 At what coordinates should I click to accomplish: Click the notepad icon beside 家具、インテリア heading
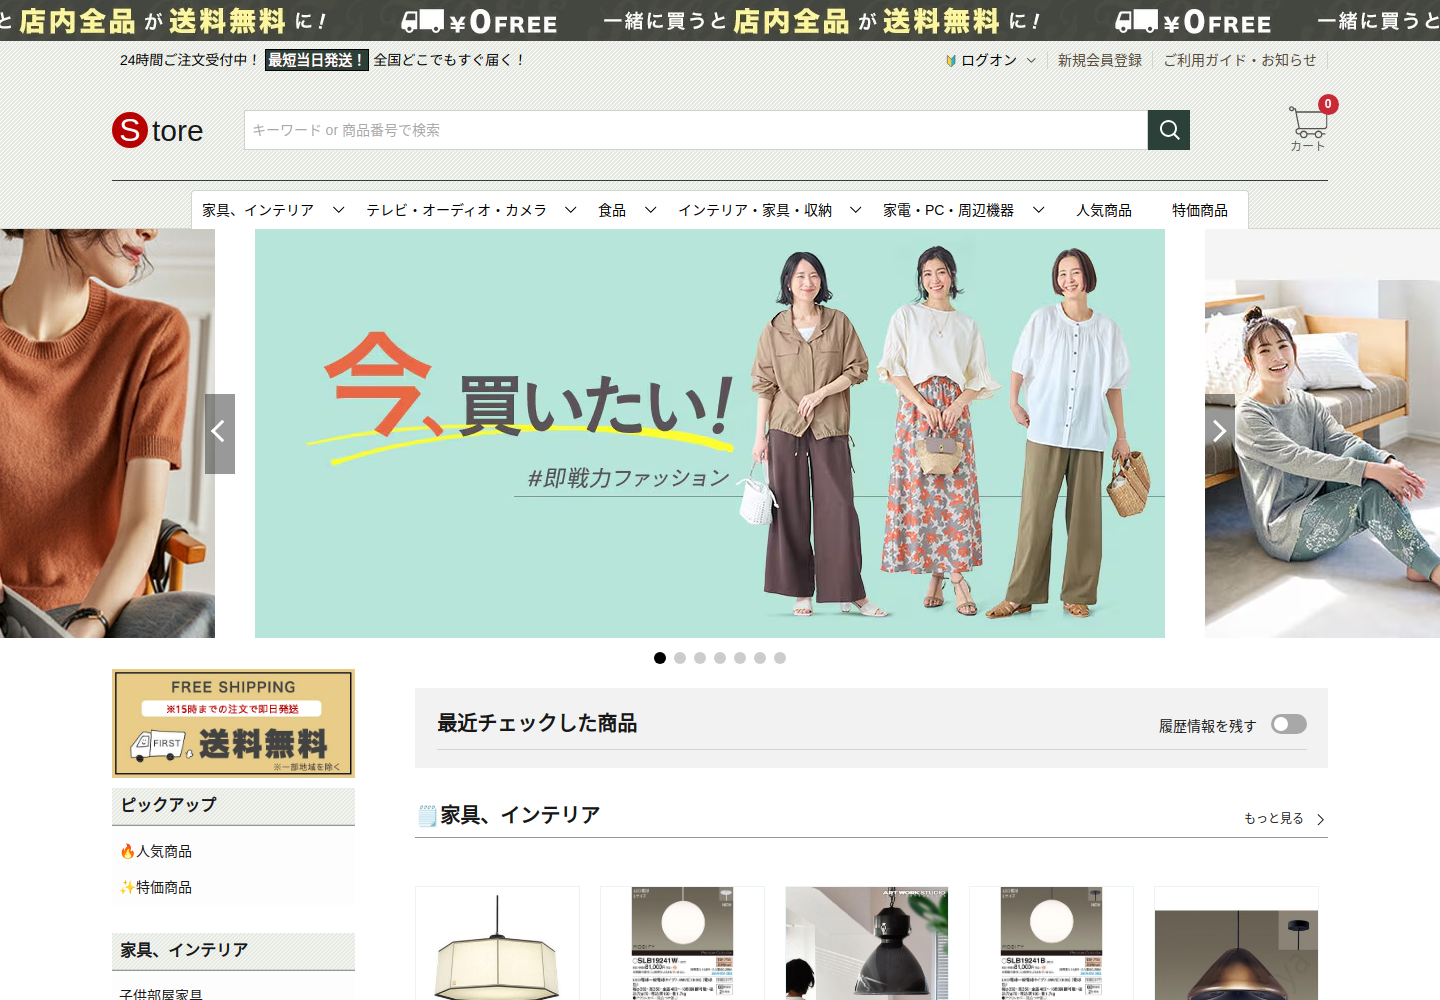(427, 815)
